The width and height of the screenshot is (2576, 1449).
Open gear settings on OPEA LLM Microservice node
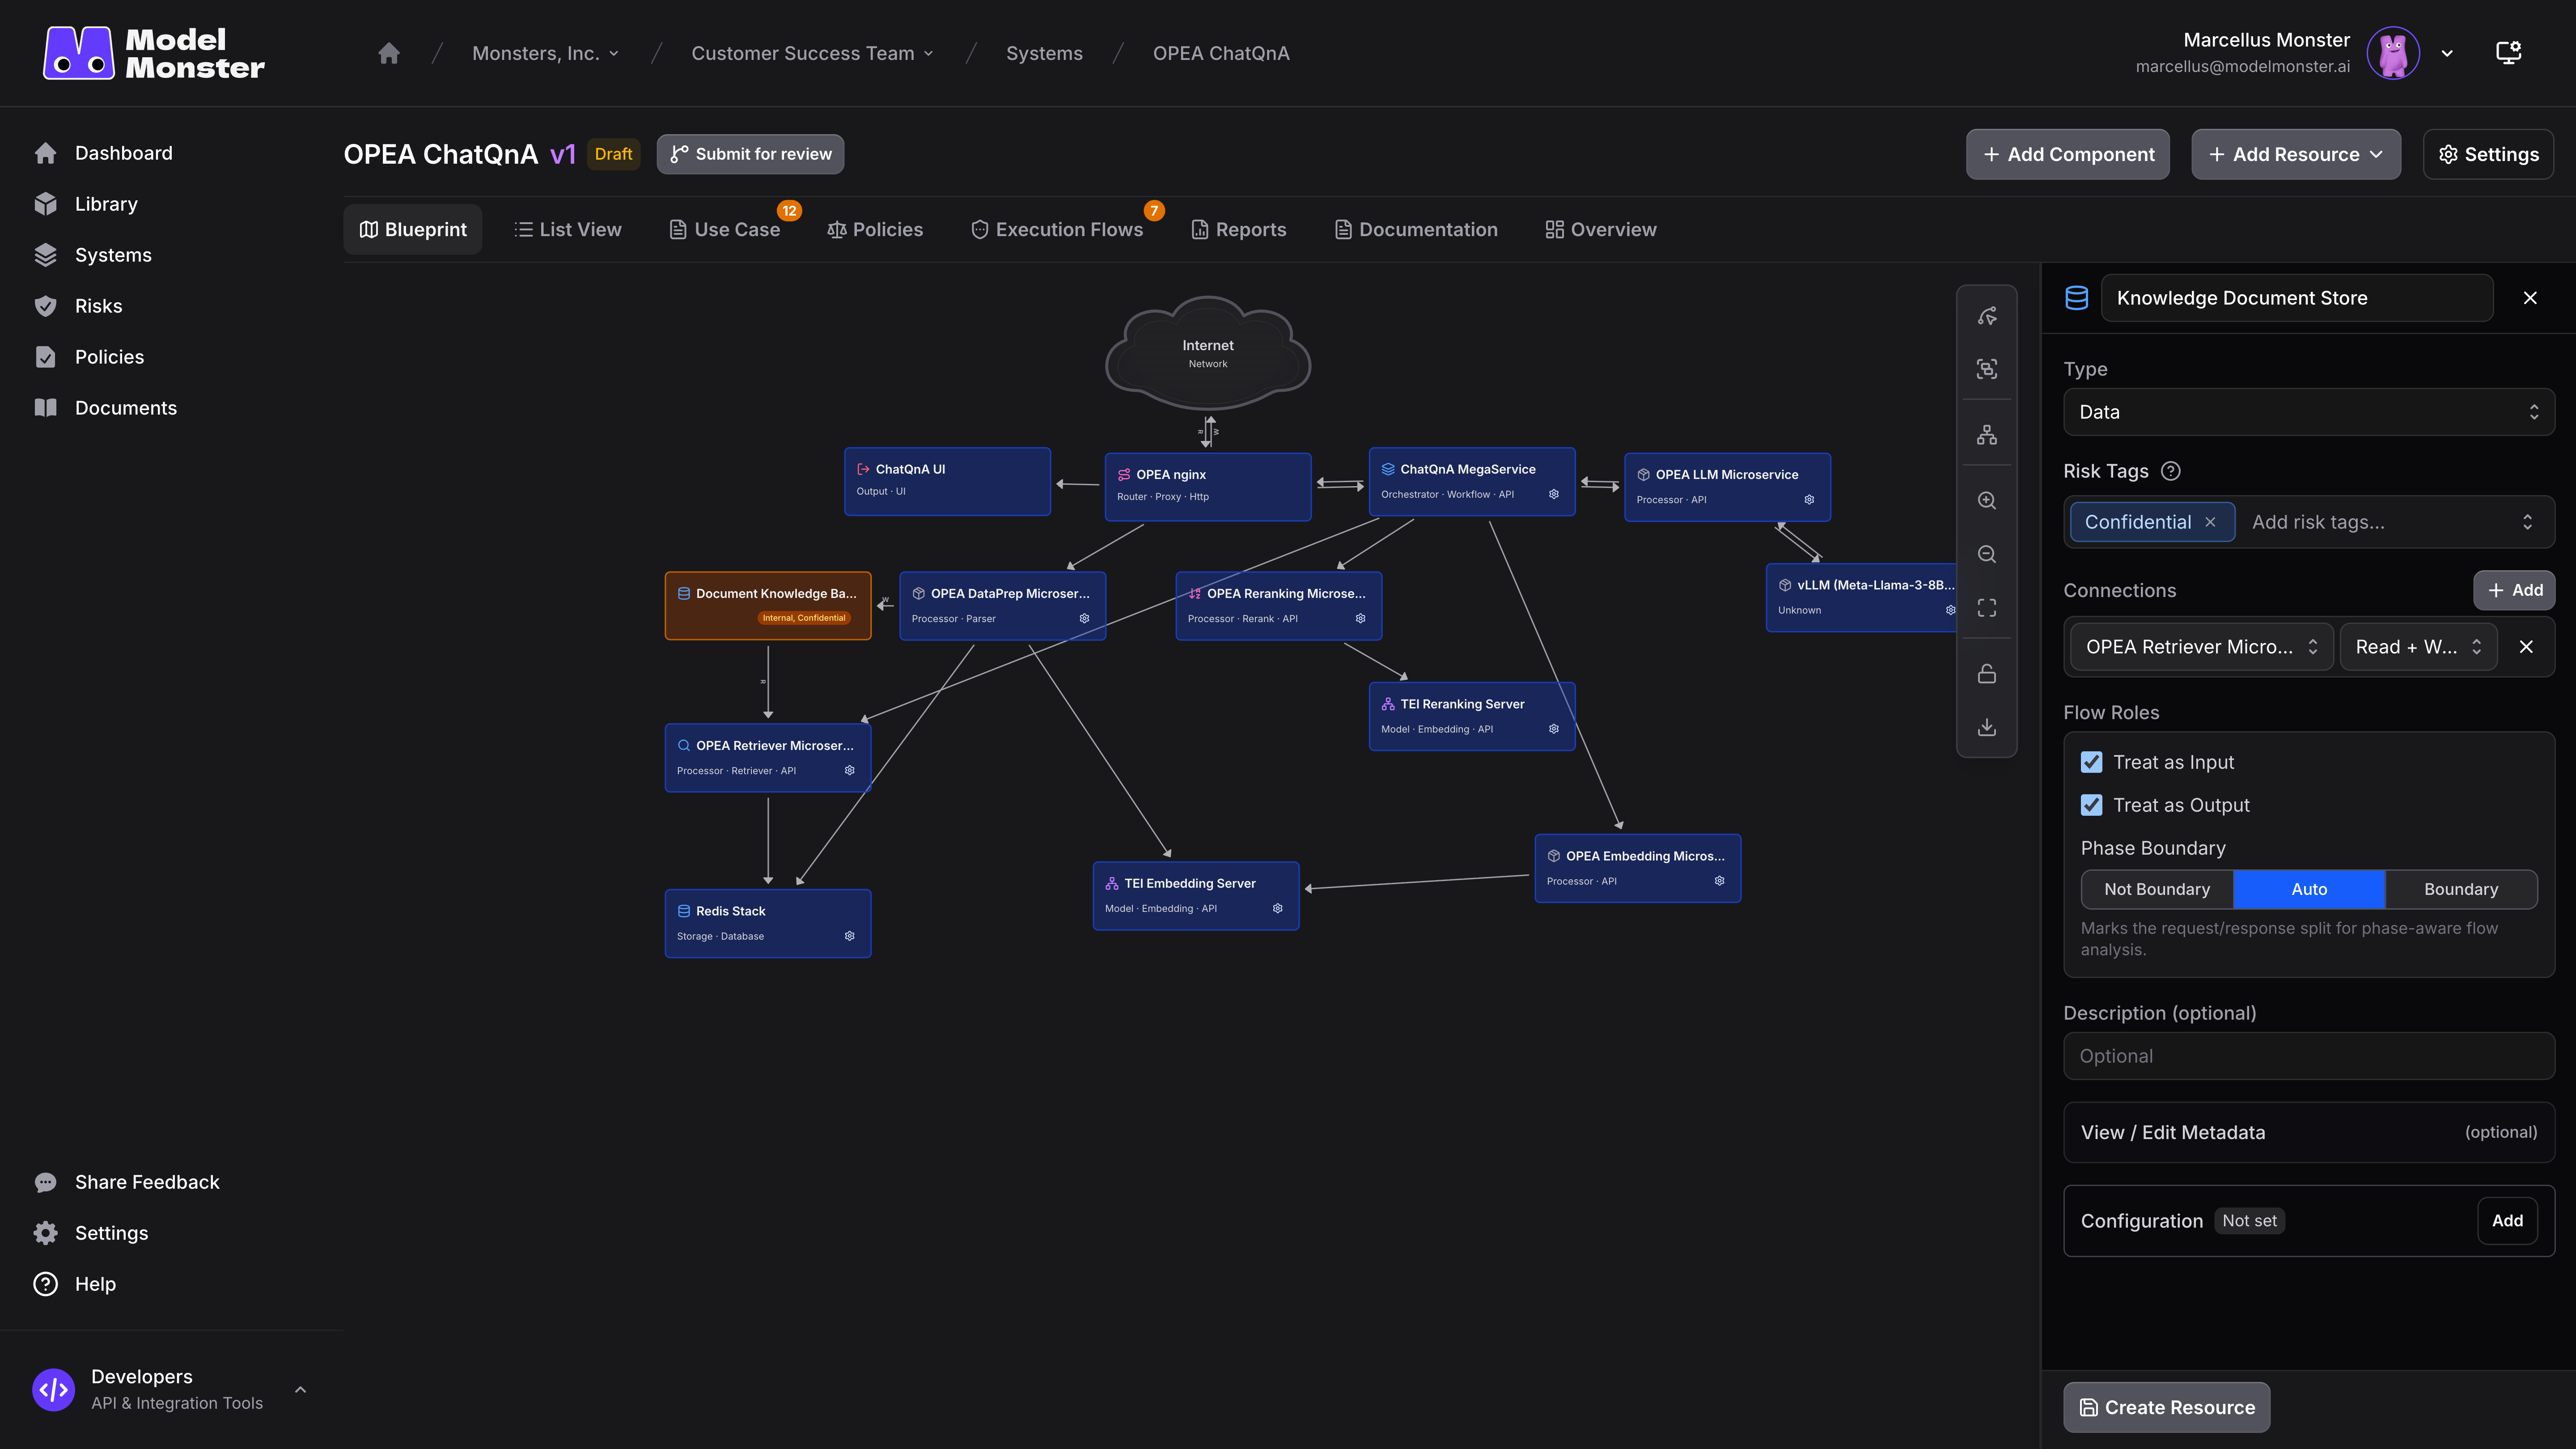click(x=1809, y=499)
